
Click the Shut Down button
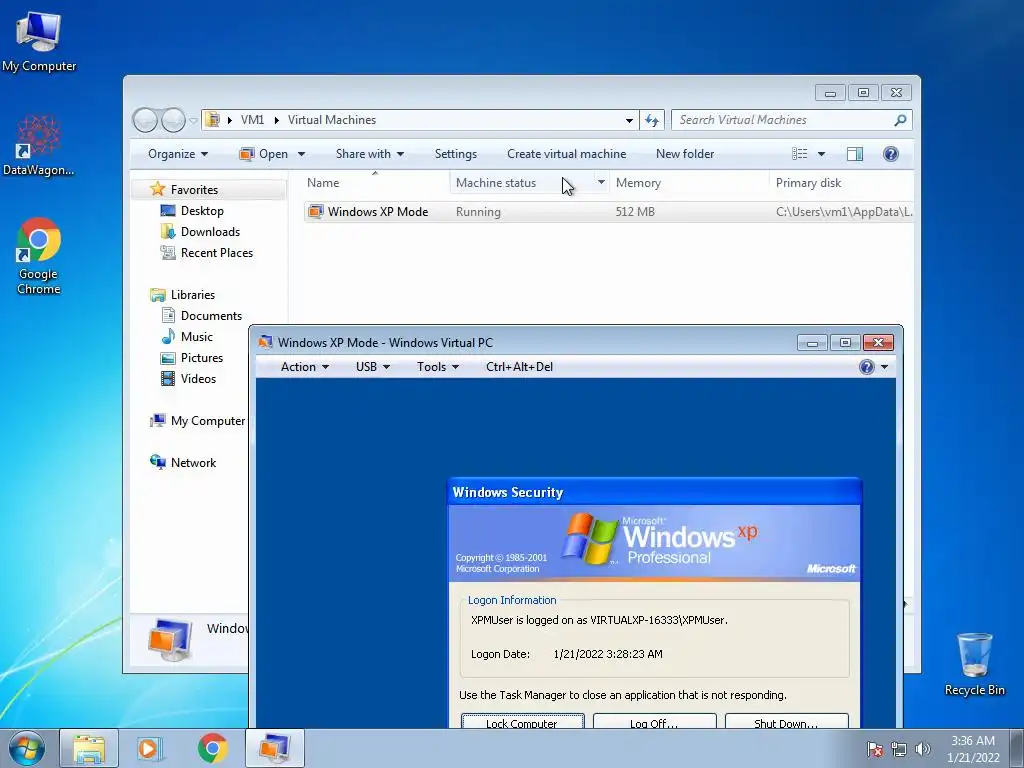(x=786, y=722)
